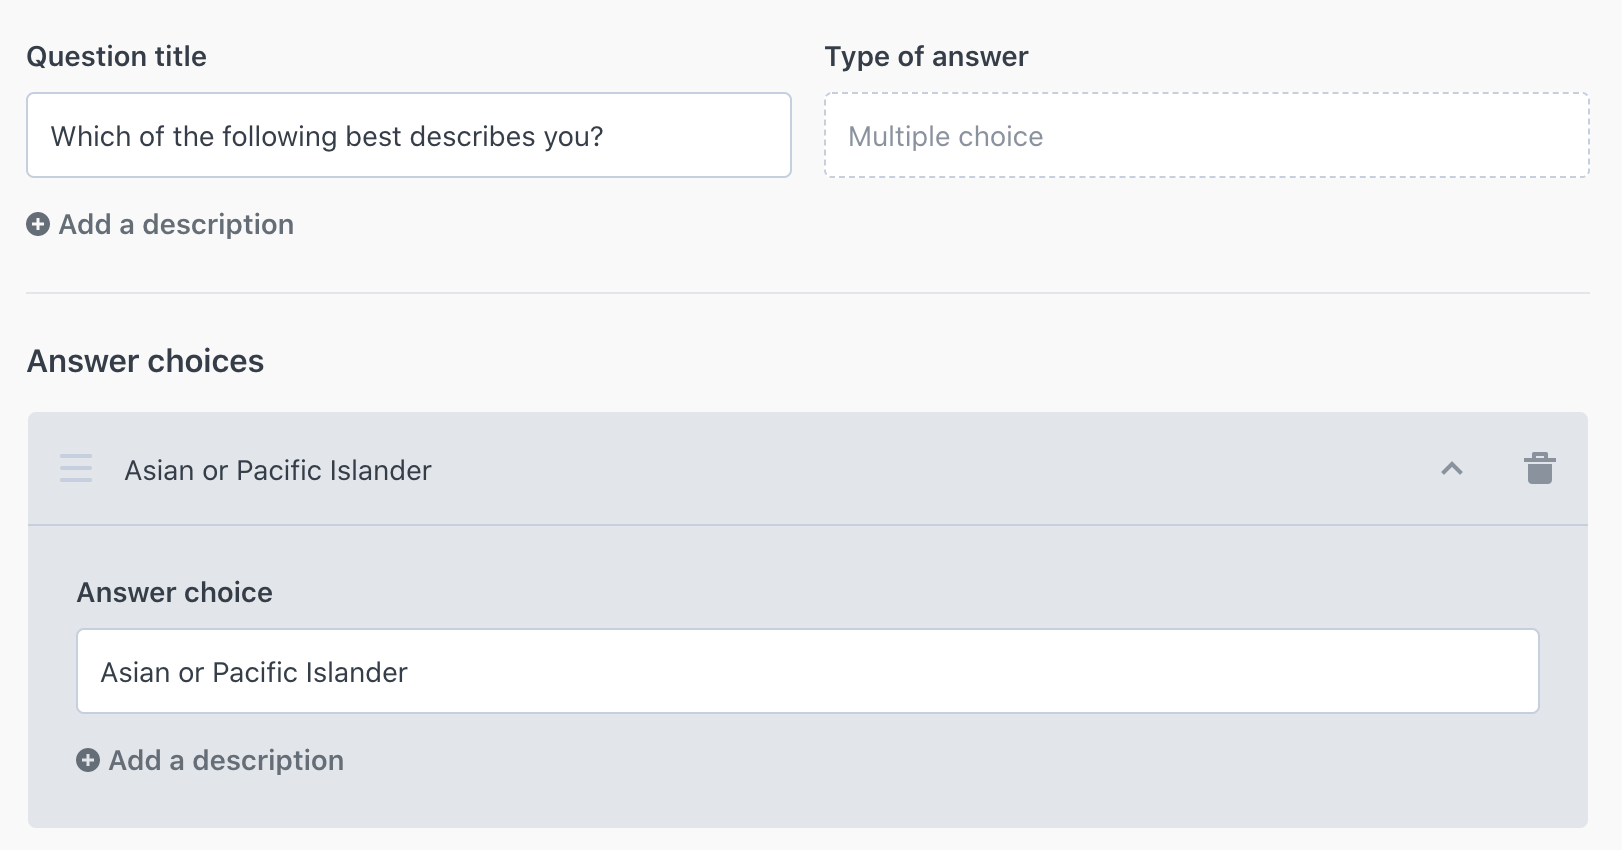Click the divider above Answer choices

click(x=808, y=293)
